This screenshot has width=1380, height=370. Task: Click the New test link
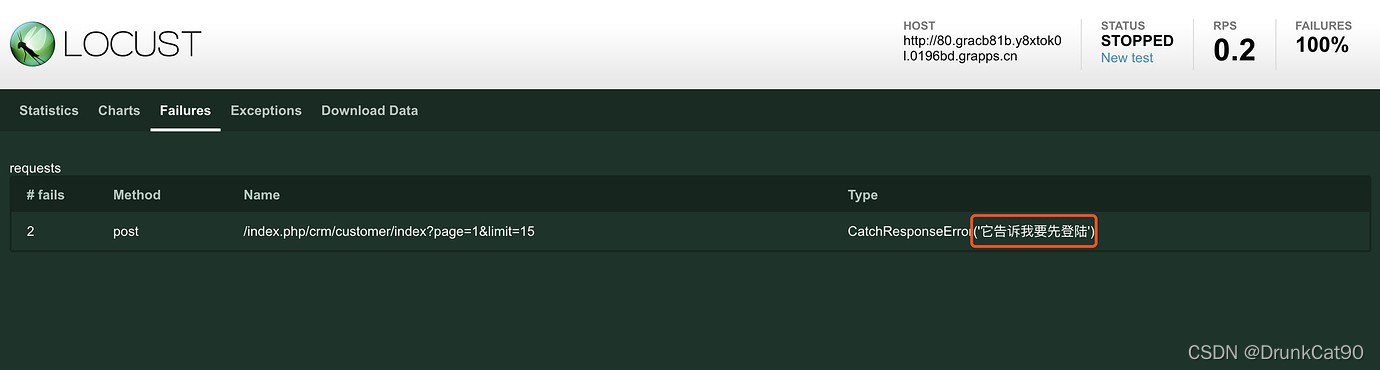coord(1127,58)
